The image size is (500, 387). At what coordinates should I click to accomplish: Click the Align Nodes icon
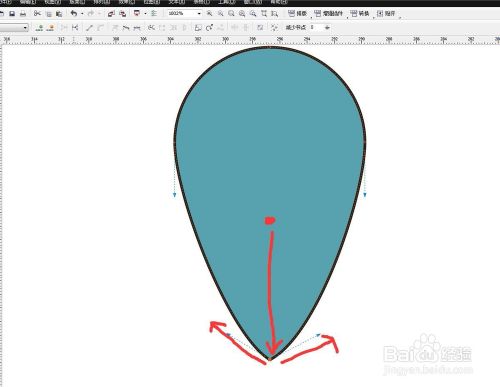coord(220,28)
